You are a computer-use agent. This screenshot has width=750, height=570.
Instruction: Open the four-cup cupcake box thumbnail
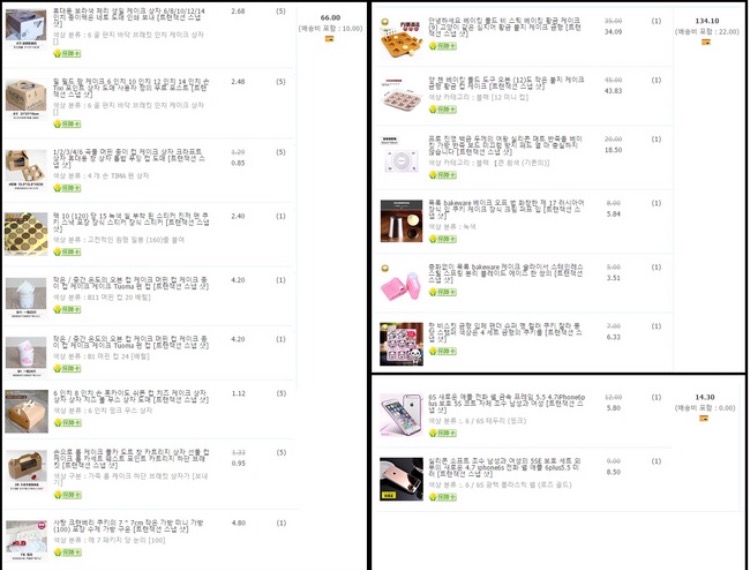[x=26, y=170]
